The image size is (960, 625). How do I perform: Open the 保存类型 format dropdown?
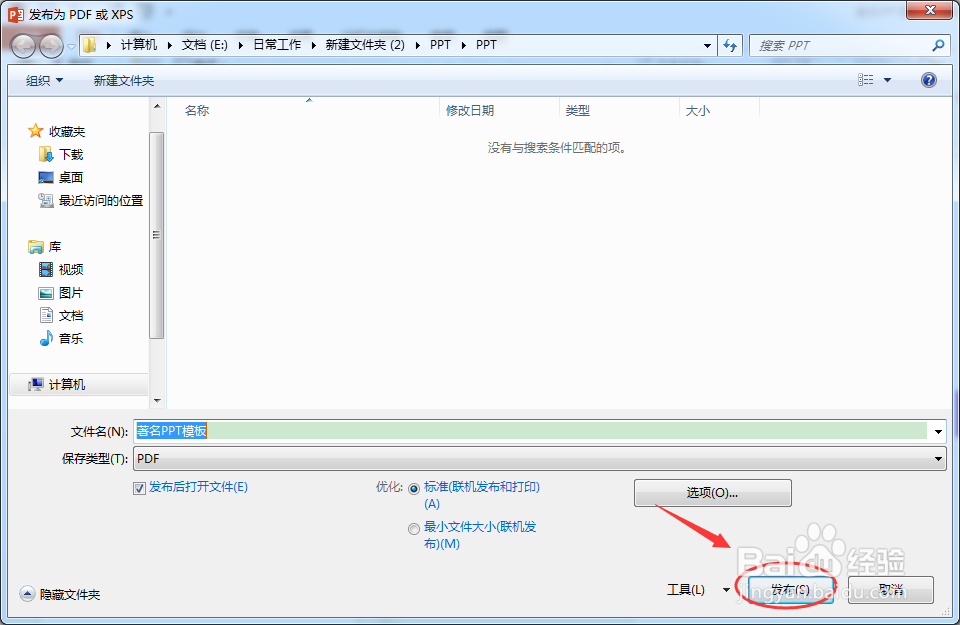pos(938,458)
